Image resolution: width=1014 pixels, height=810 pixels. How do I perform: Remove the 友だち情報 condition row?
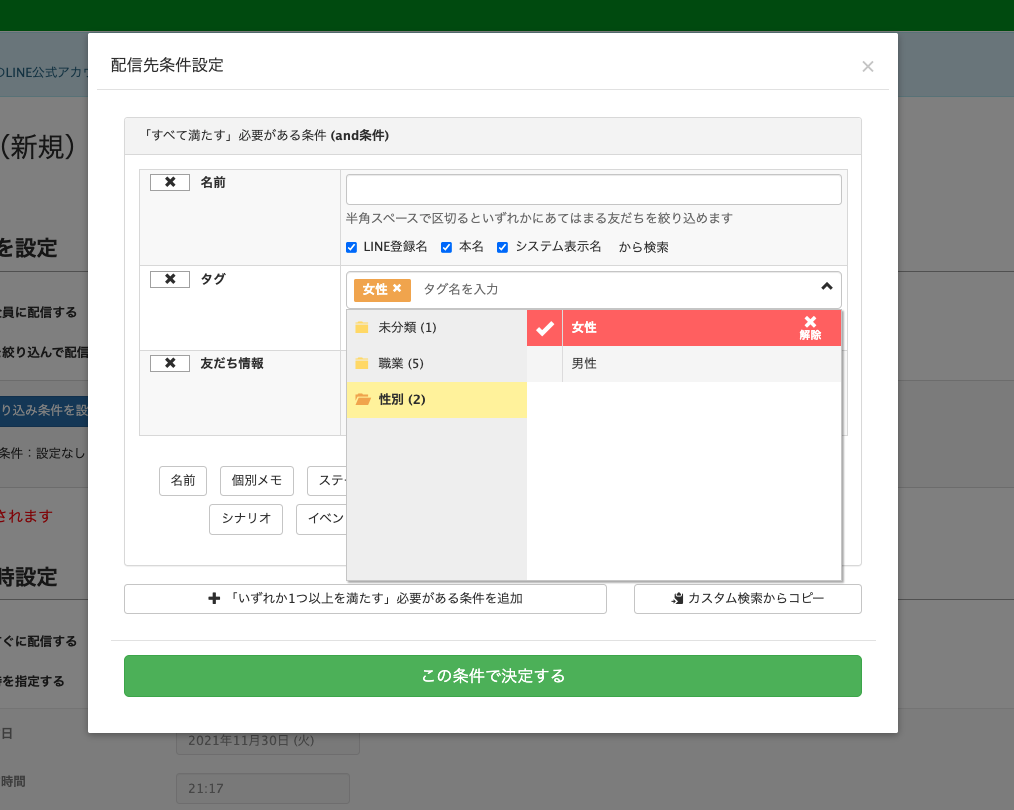[169, 363]
